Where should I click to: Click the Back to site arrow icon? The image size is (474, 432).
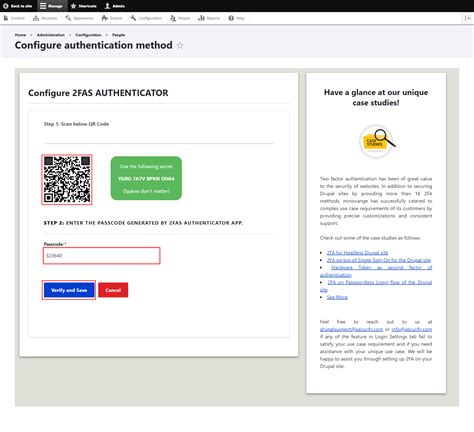[5, 6]
